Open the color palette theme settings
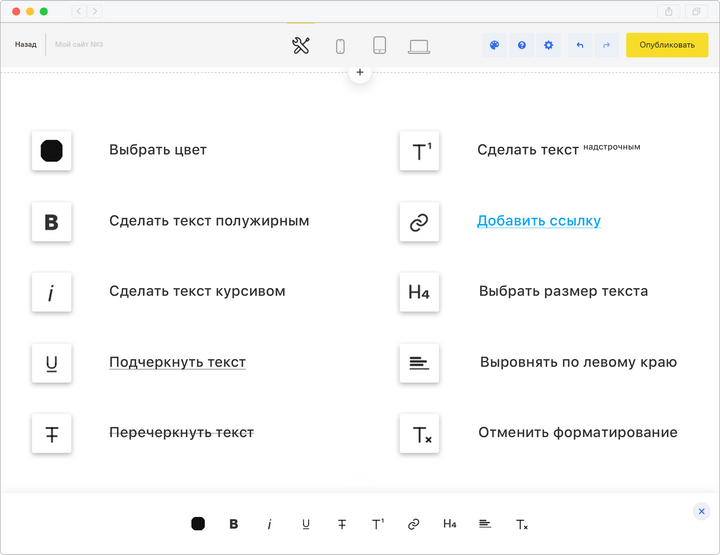720x555 pixels. point(494,45)
